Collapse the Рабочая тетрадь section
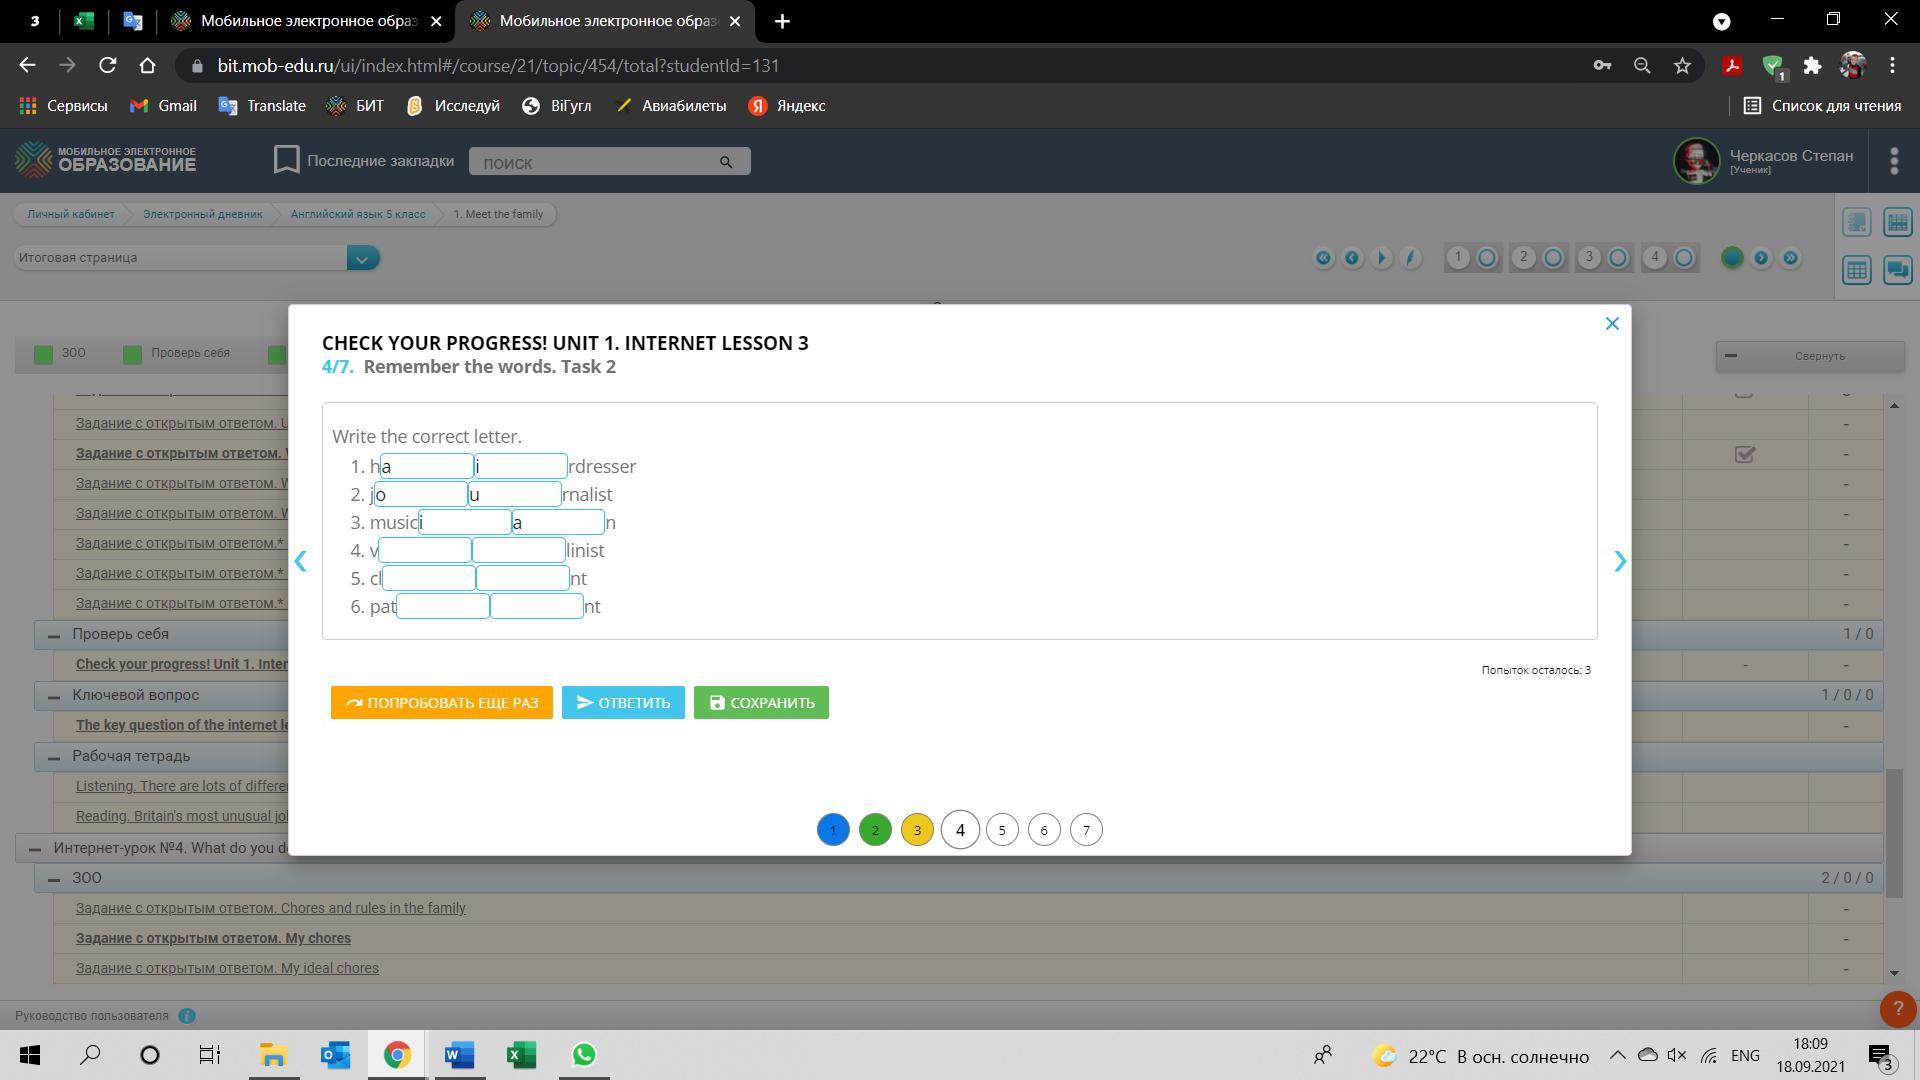 pos(54,757)
